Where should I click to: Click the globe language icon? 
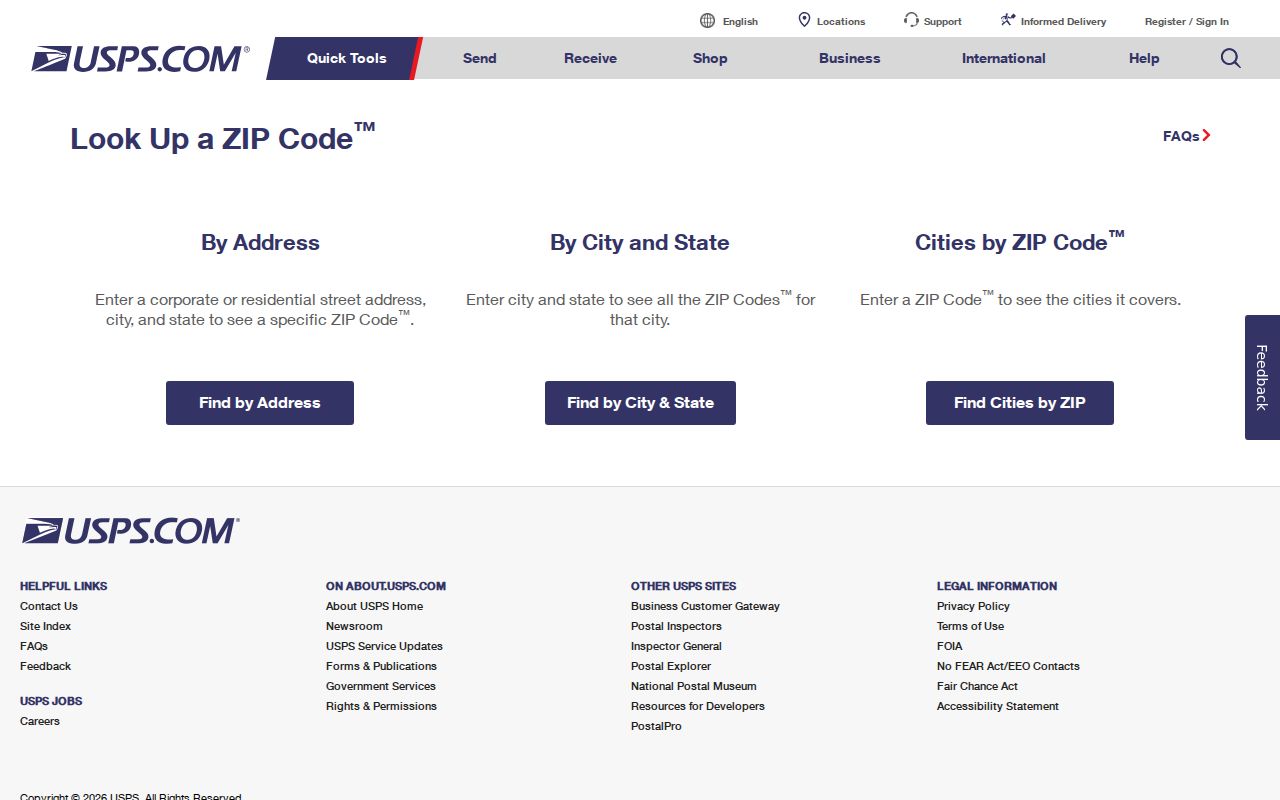(707, 20)
